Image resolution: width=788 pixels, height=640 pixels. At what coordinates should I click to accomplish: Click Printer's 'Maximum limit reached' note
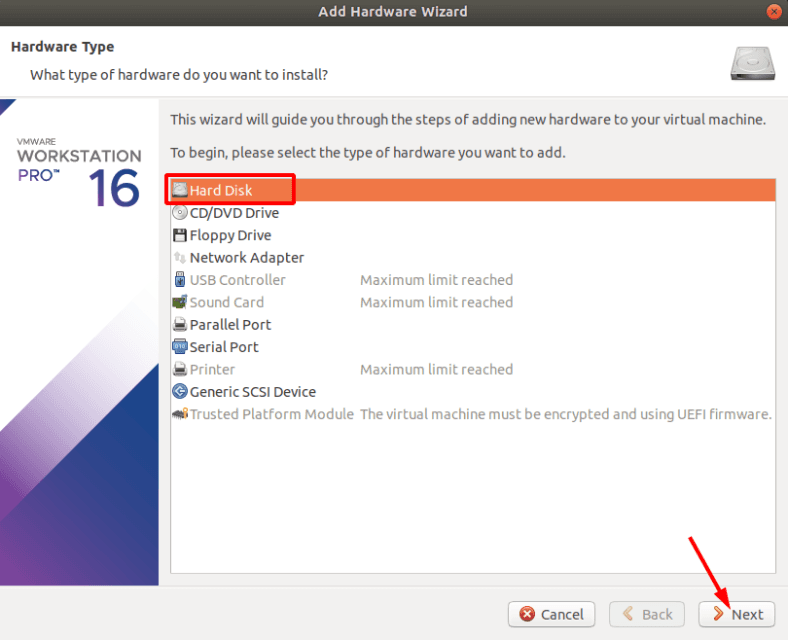pyautogui.click(x=436, y=369)
